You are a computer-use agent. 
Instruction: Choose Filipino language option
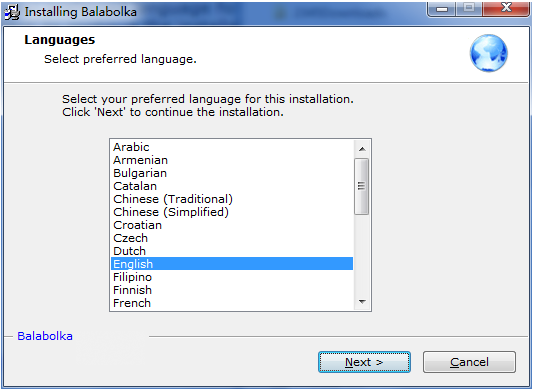(232, 277)
